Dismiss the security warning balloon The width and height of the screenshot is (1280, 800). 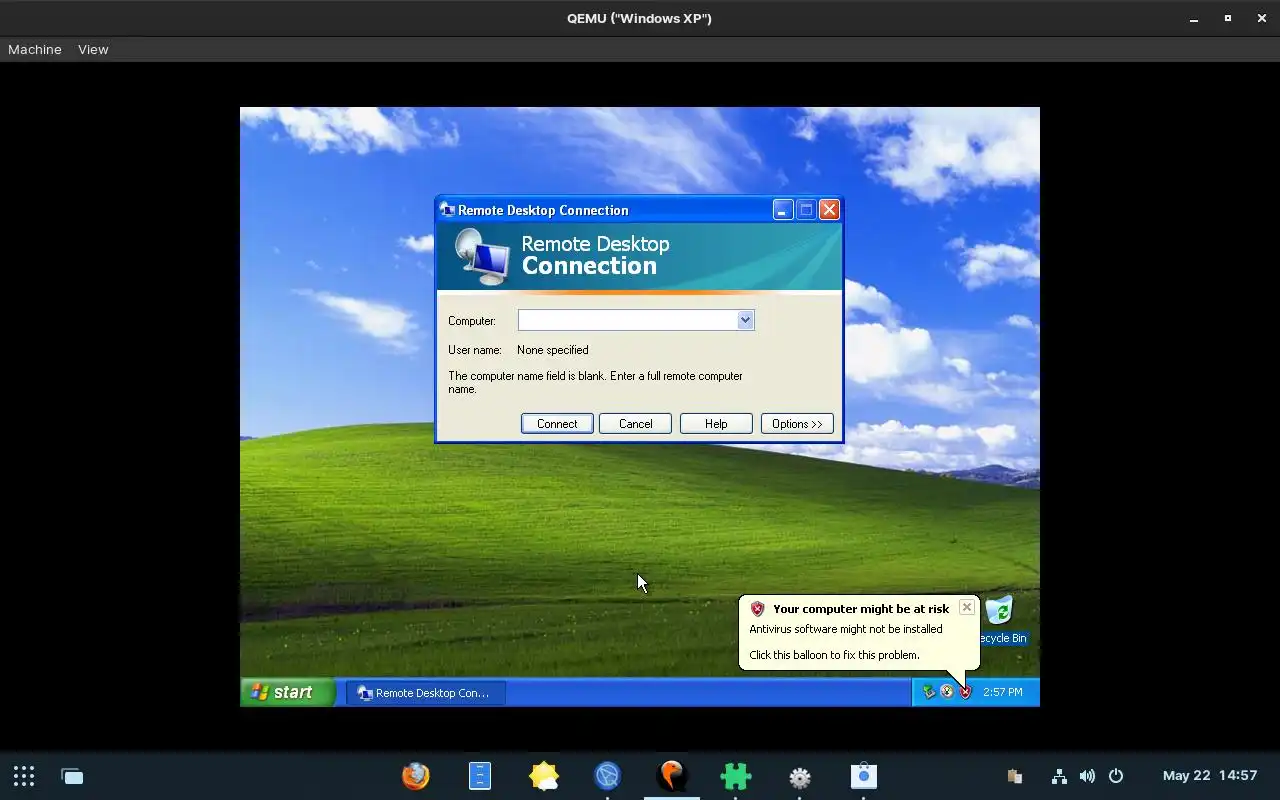pyautogui.click(x=966, y=607)
